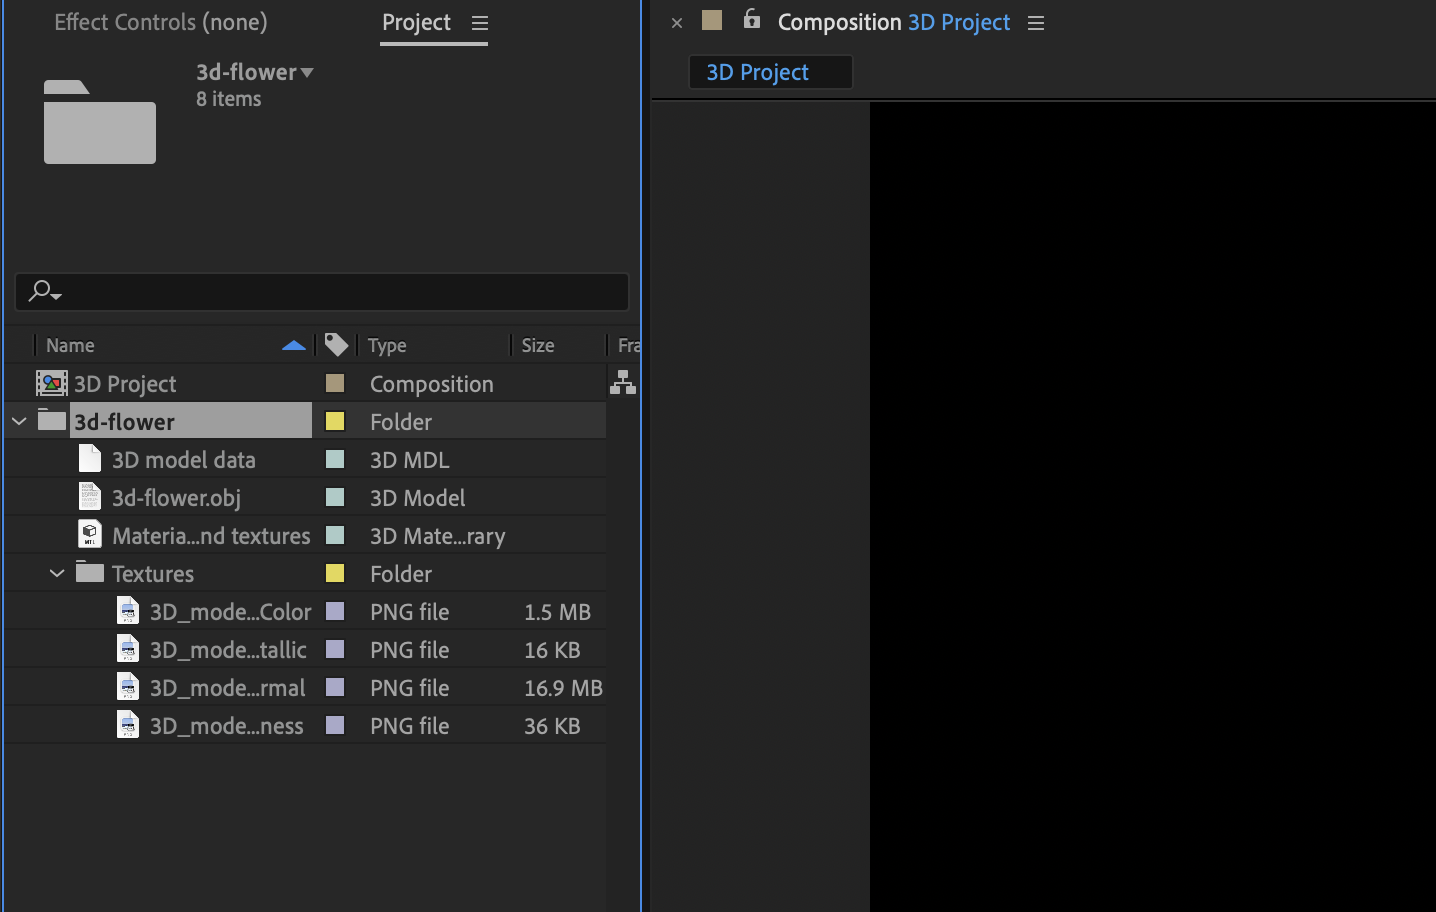Open the Composition panel hamburger menu

click(x=1036, y=23)
